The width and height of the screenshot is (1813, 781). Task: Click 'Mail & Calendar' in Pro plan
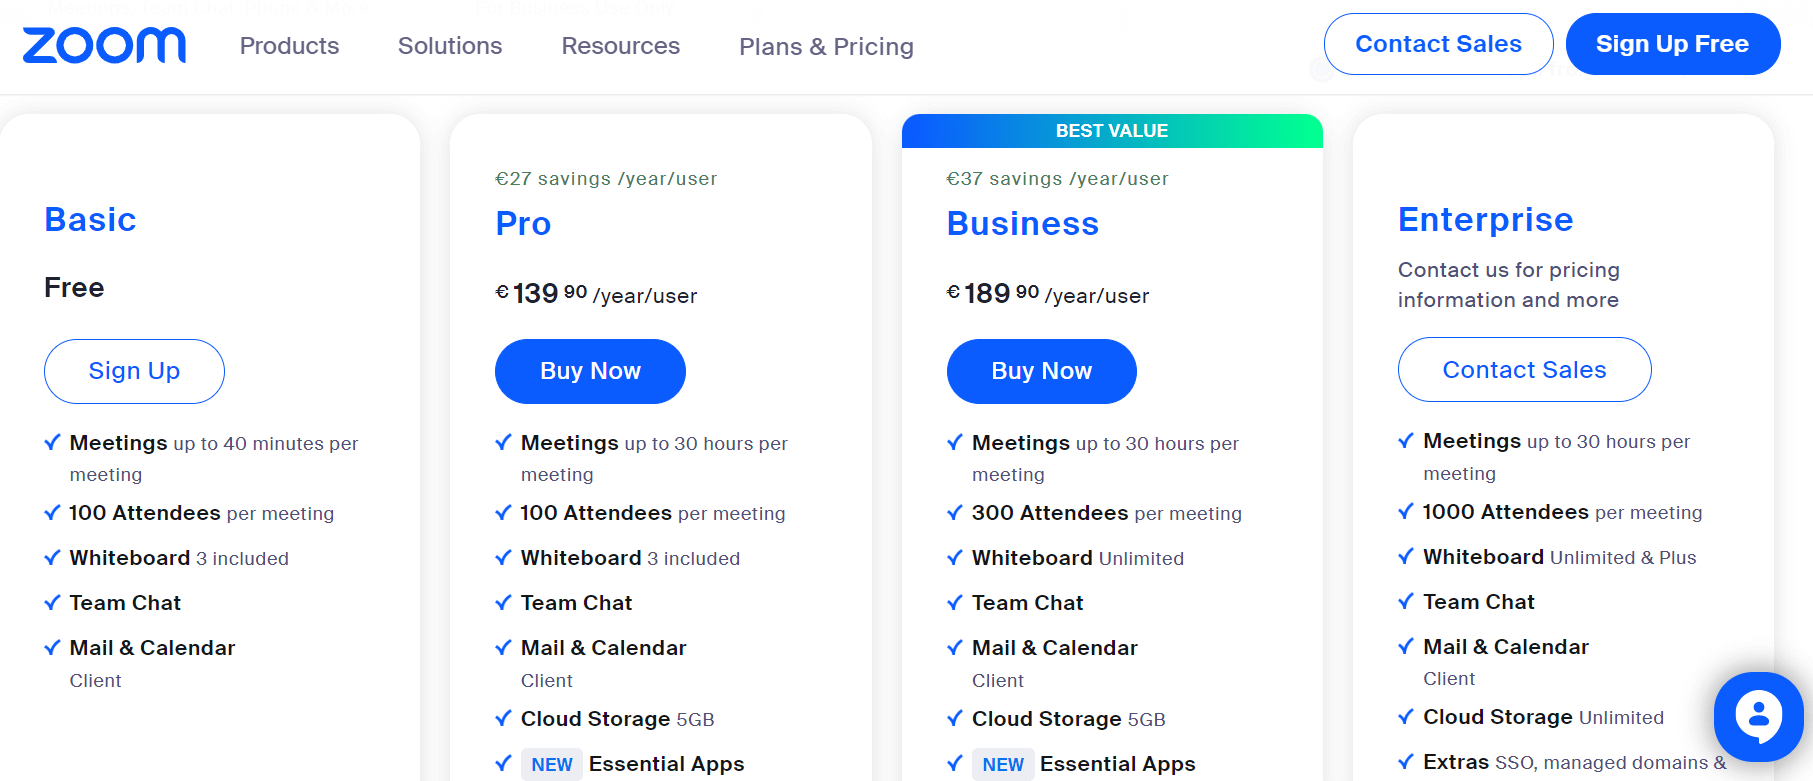(603, 648)
